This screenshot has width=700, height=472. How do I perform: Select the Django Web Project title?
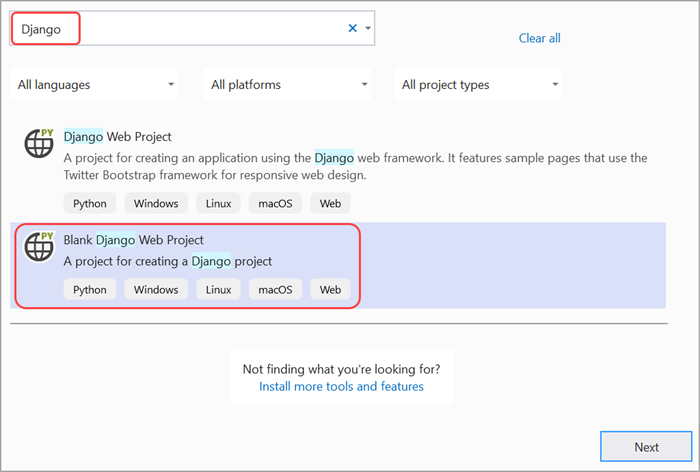click(x=117, y=137)
